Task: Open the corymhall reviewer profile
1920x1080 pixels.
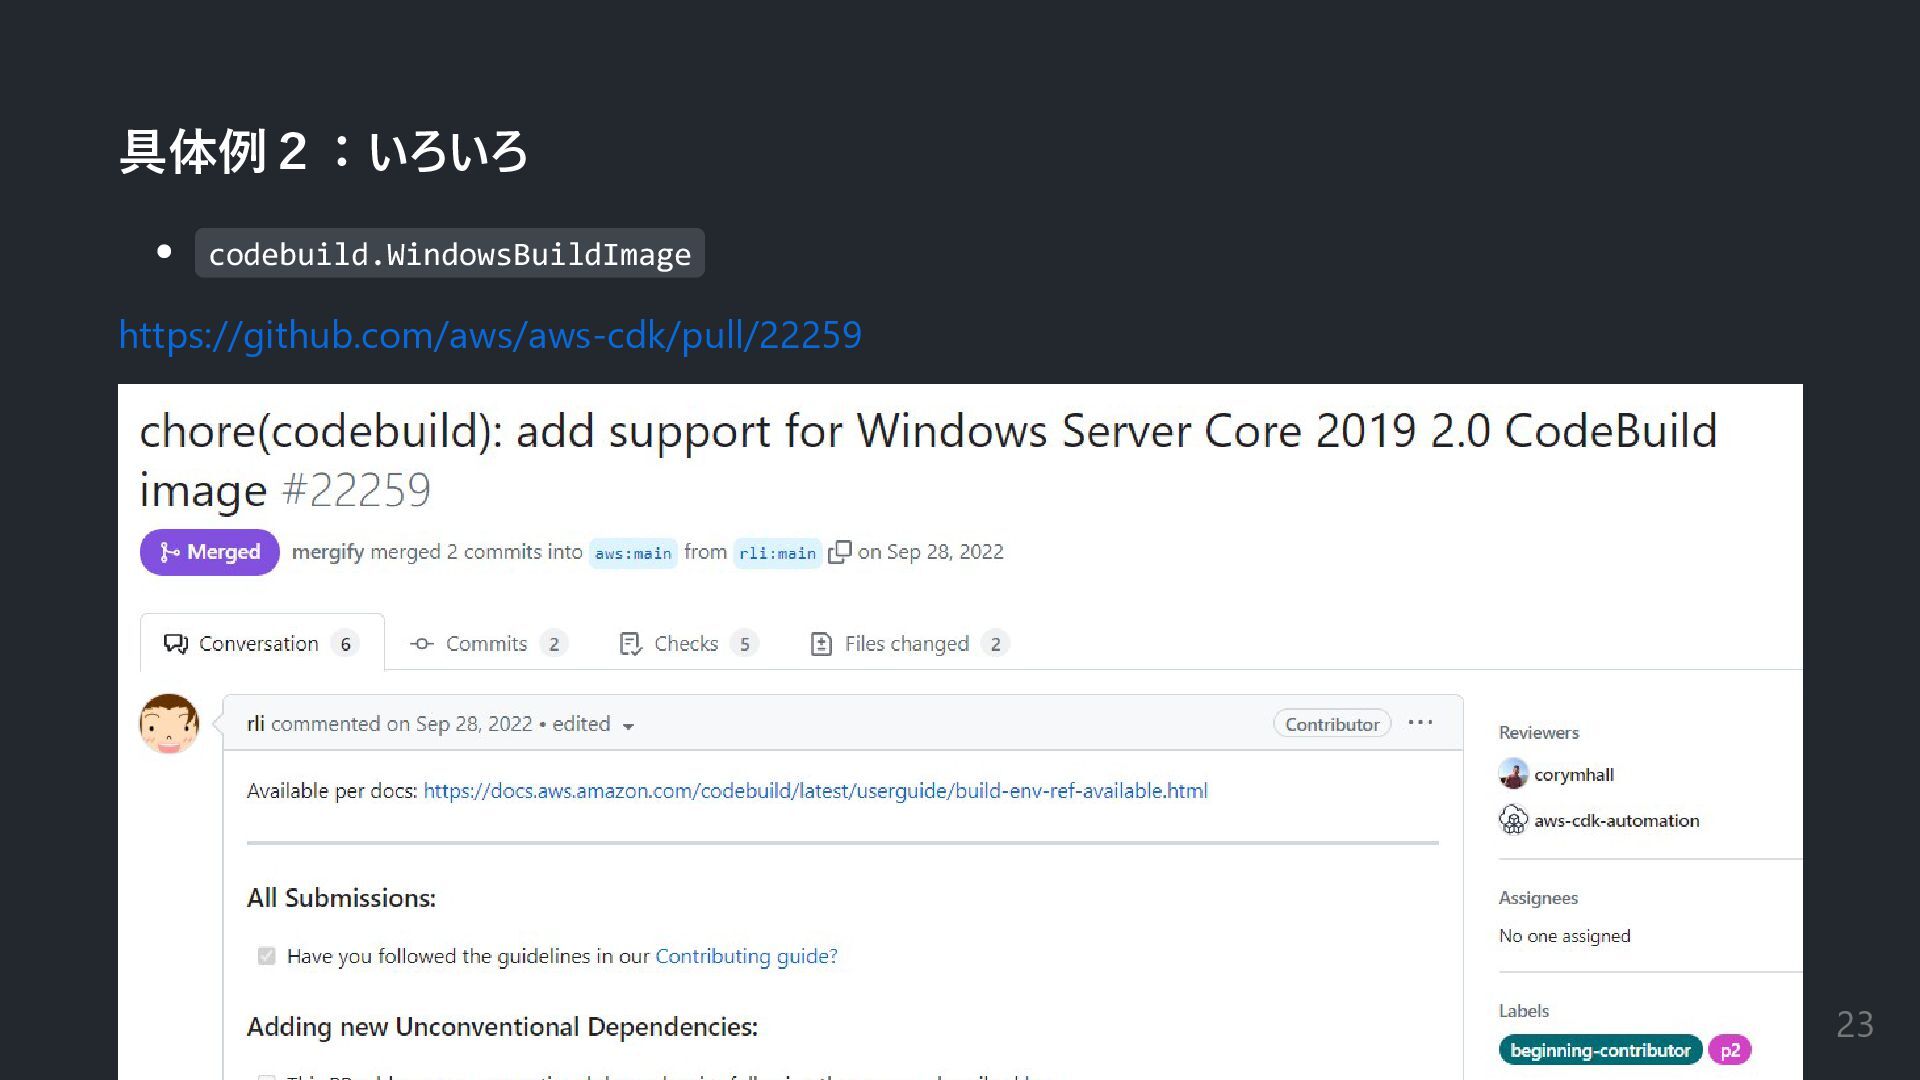Action: point(1574,775)
